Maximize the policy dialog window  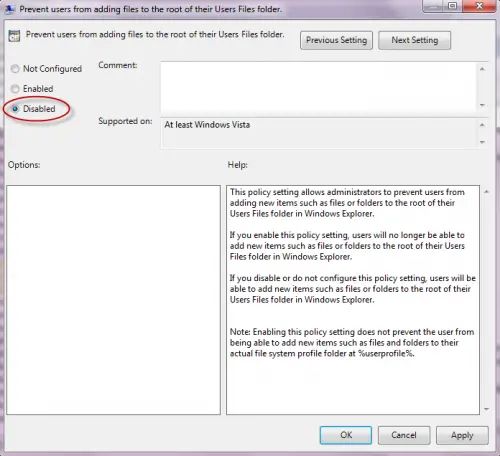coord(453,6)
